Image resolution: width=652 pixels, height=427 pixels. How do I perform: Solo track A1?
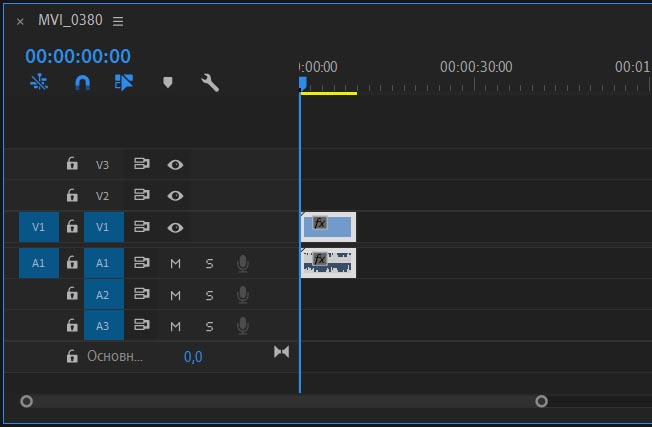pos(210,264)
